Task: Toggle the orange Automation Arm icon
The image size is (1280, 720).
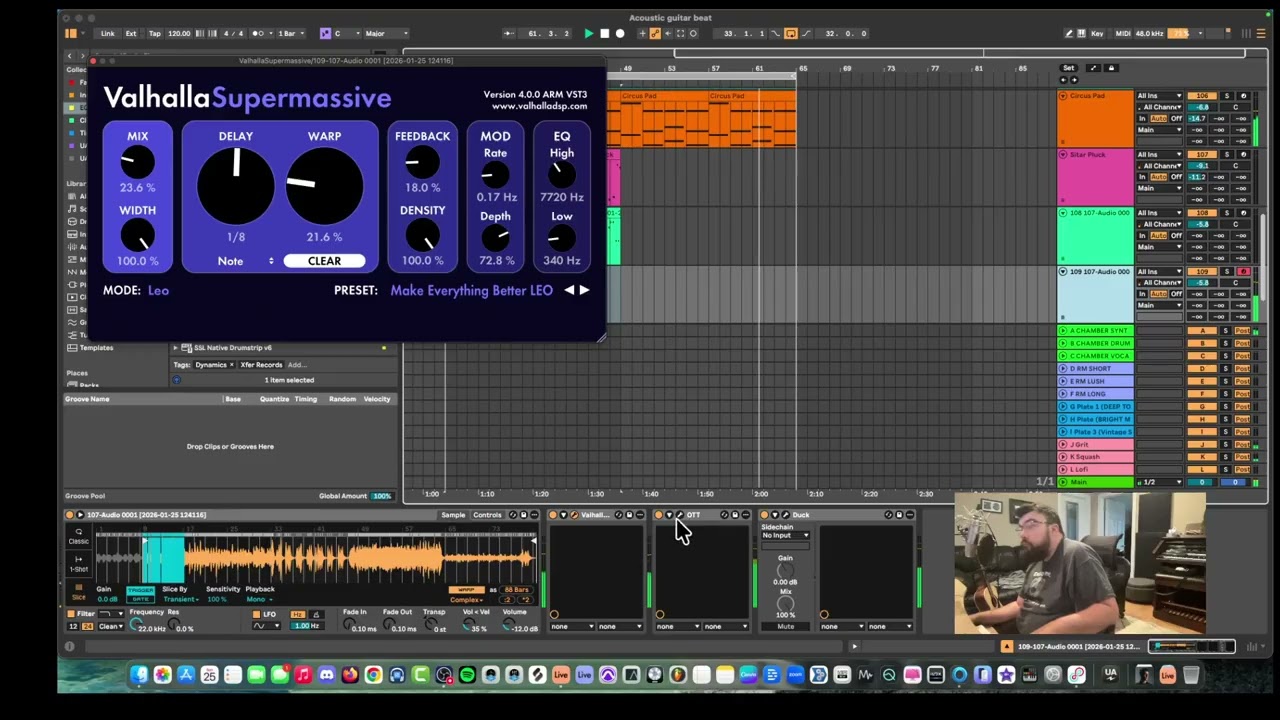Action: (x=656, y=33)
